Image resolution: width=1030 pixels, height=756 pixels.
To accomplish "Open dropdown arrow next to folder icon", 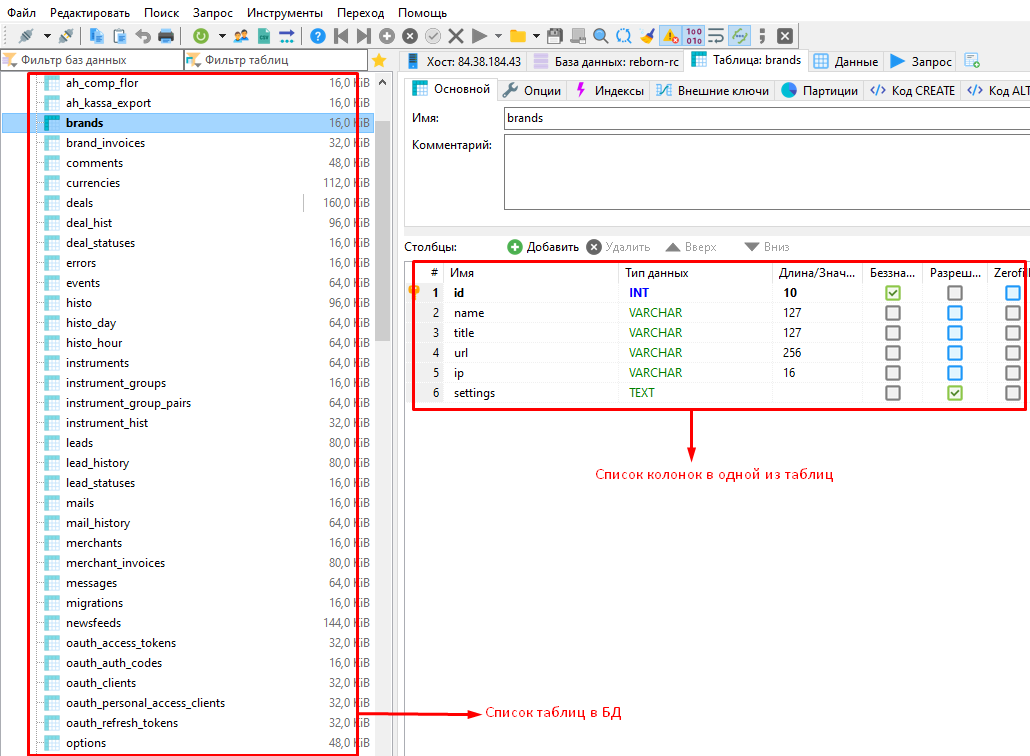I will (536, 35).
